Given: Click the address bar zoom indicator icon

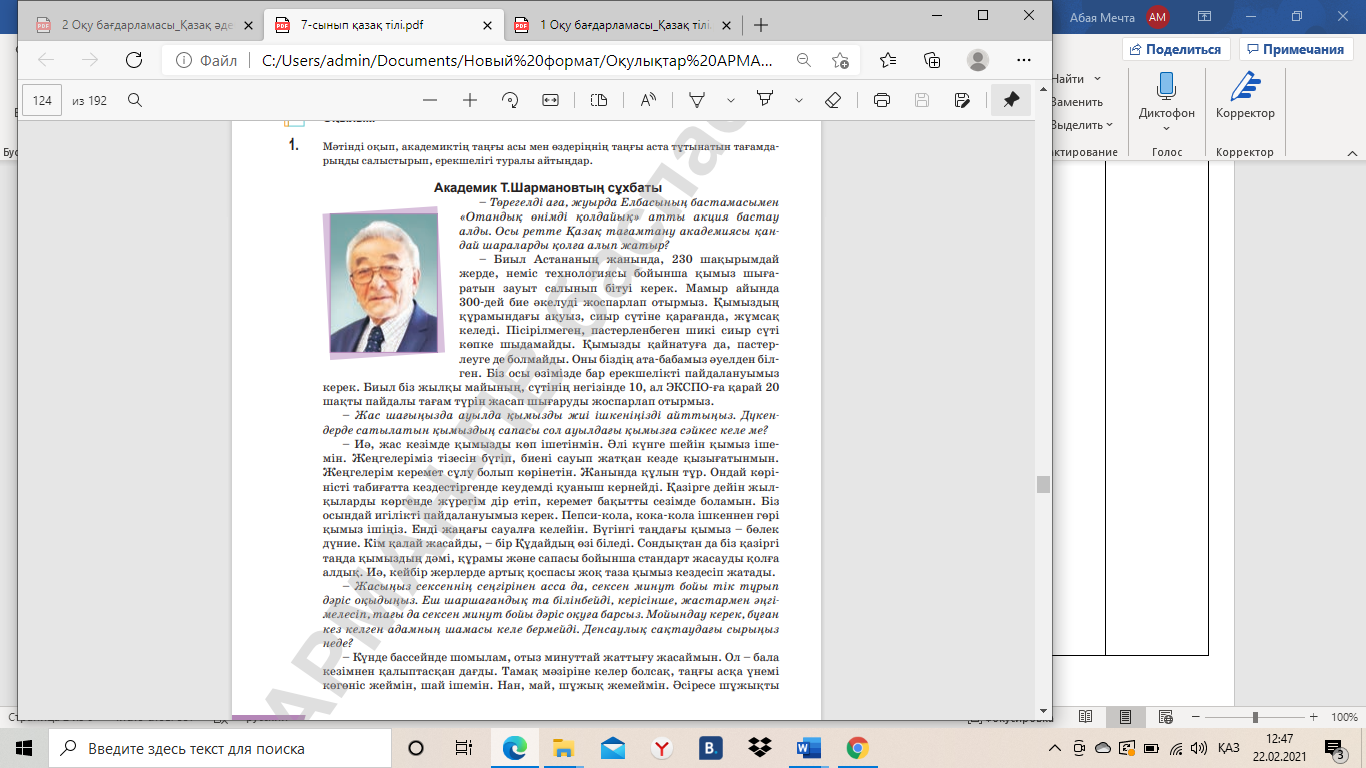Looking at the screenshot, I should tap(803, 60).
